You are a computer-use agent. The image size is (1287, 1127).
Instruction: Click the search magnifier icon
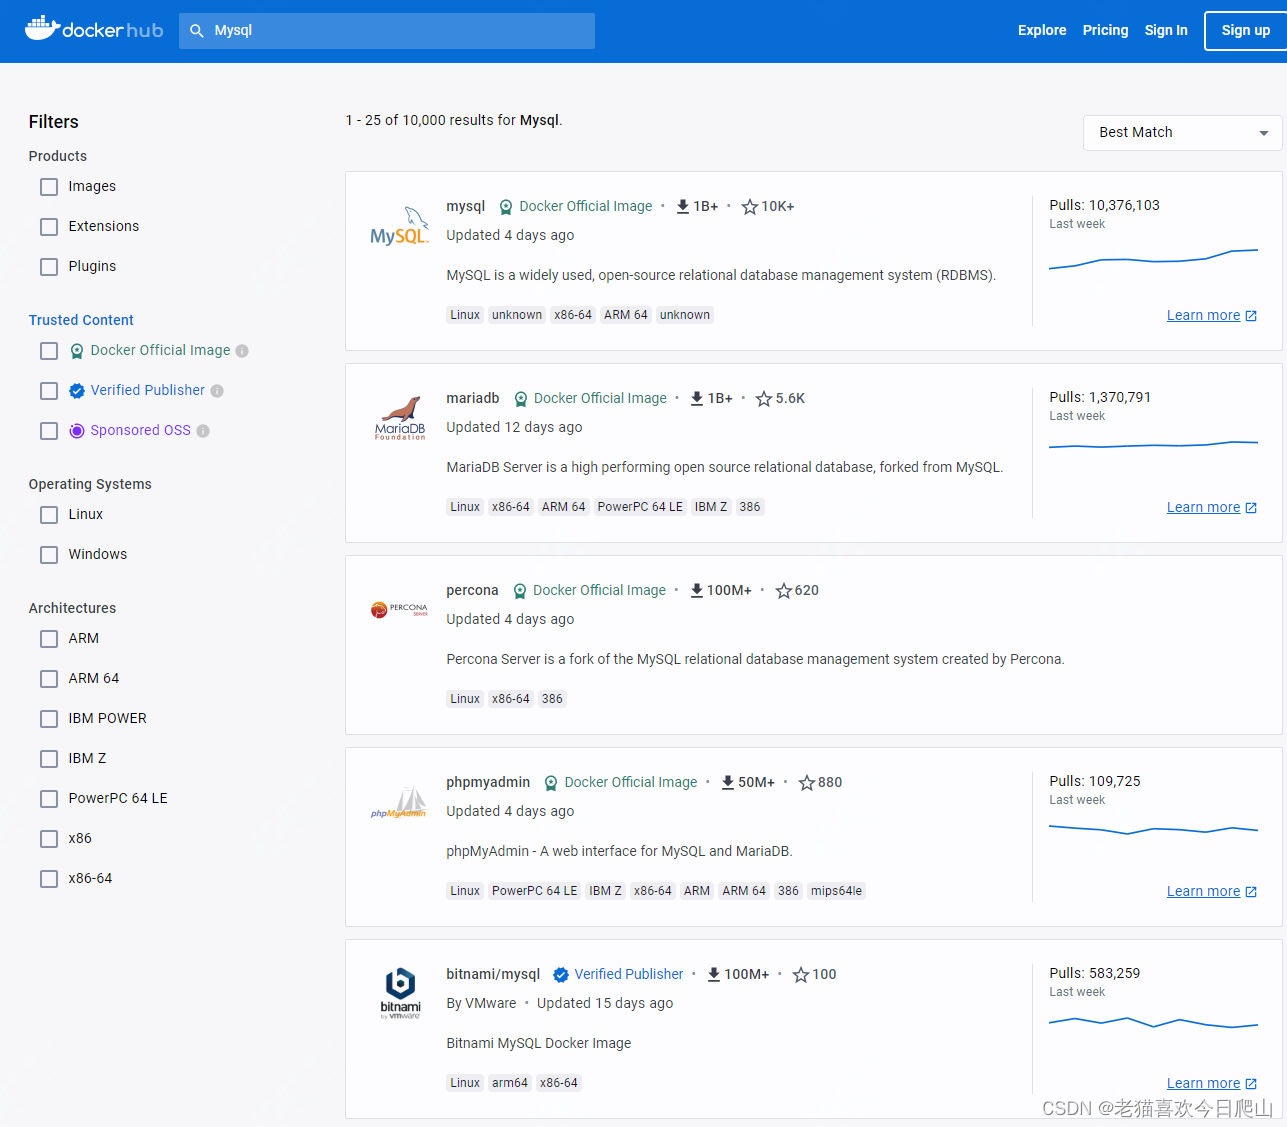(199, 30)
